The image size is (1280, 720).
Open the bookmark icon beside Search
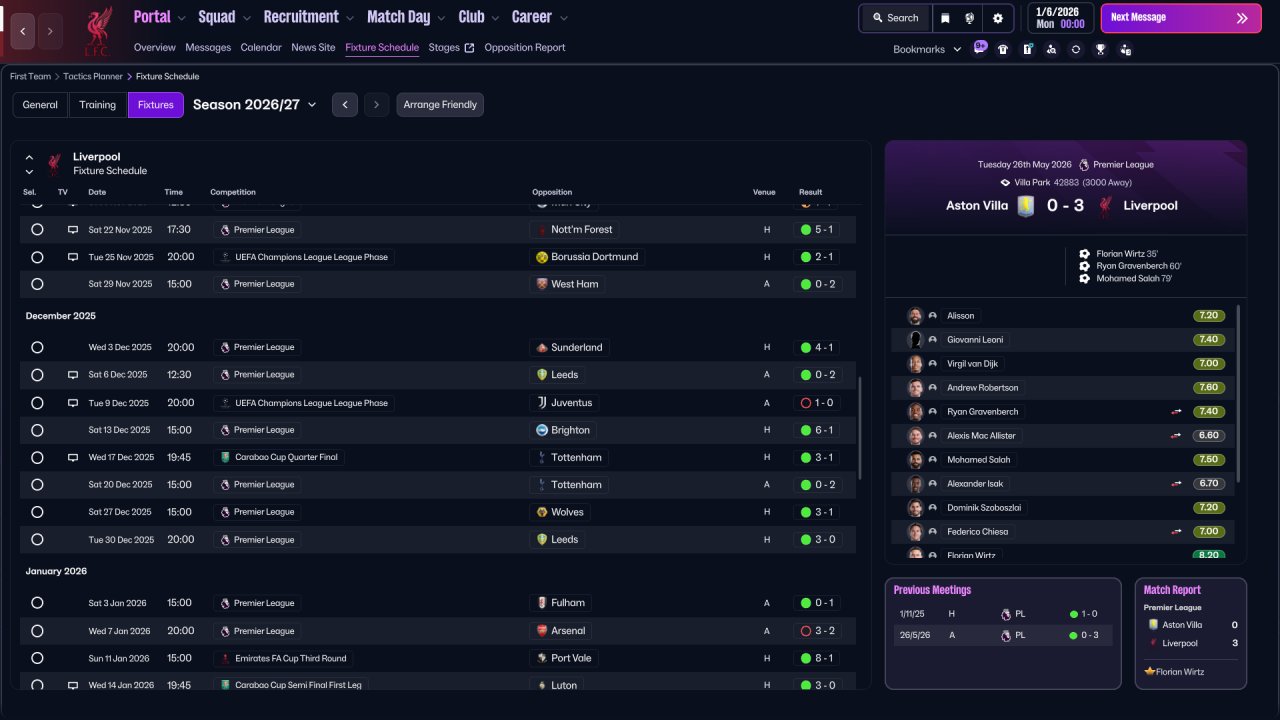click(945, 18)
